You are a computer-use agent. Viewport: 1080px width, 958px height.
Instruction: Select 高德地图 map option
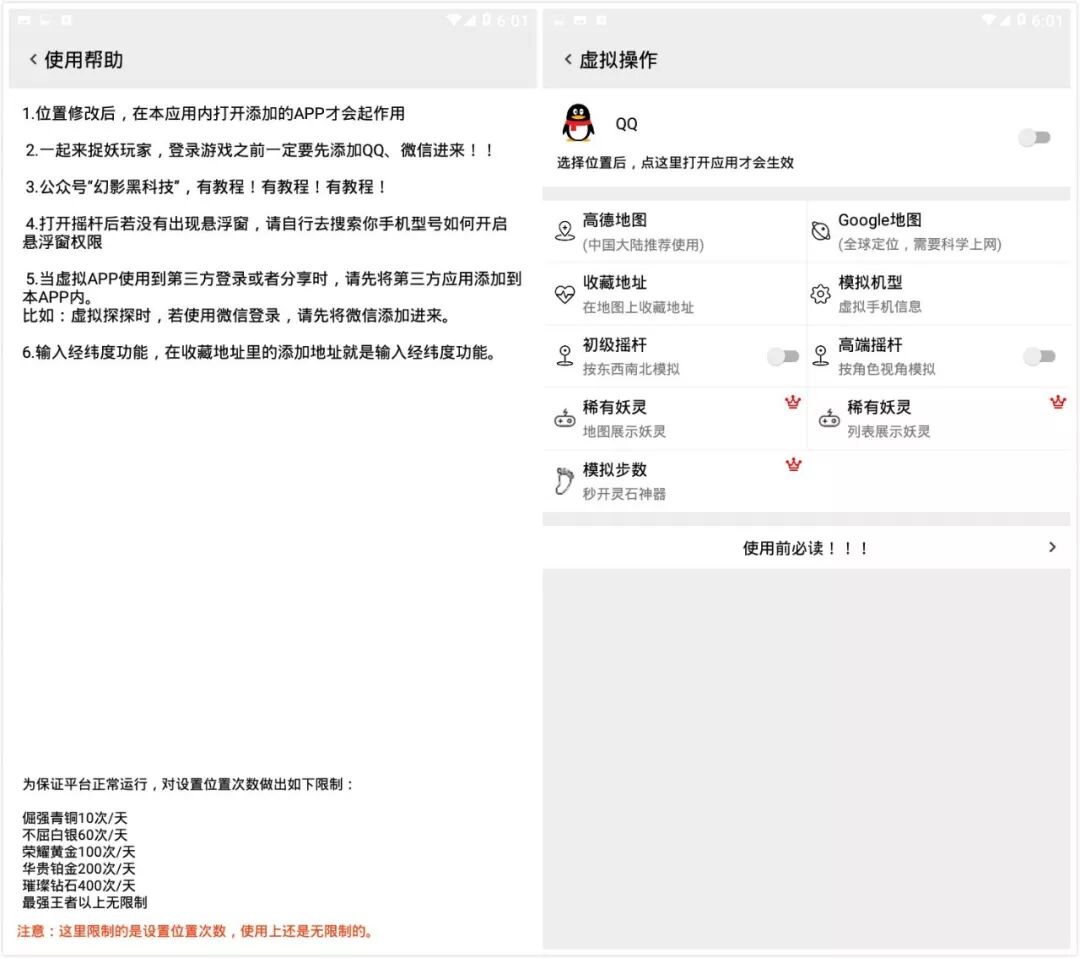tap(674, 231)
